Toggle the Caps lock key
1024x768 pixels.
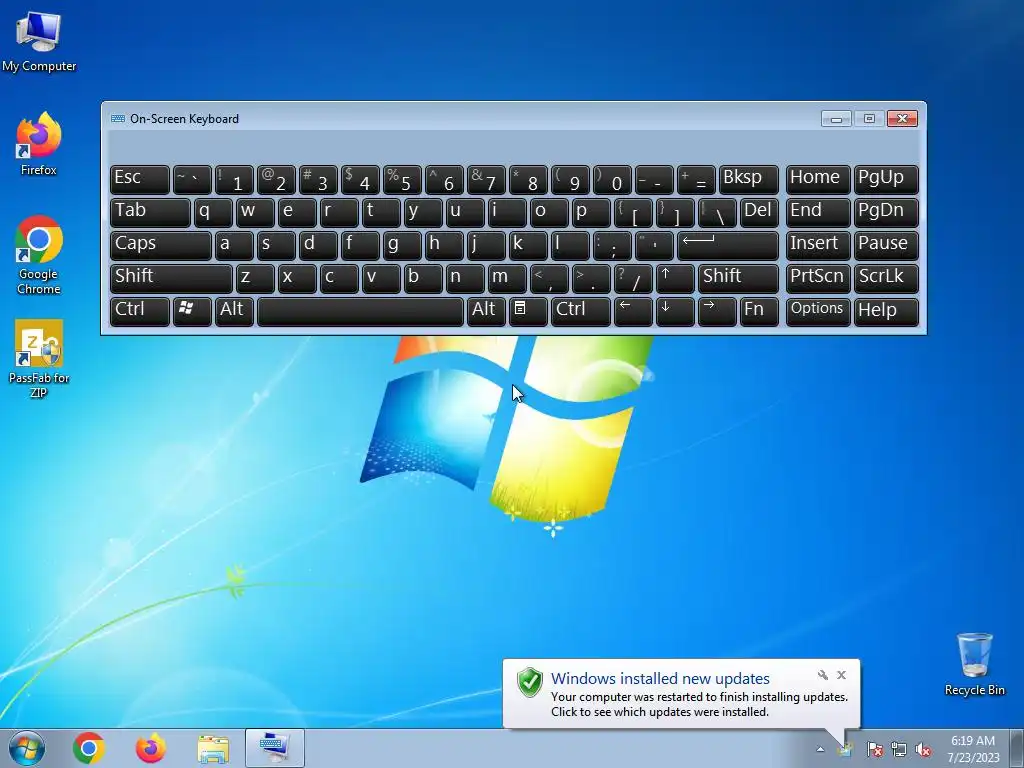(x=161, y=246)
